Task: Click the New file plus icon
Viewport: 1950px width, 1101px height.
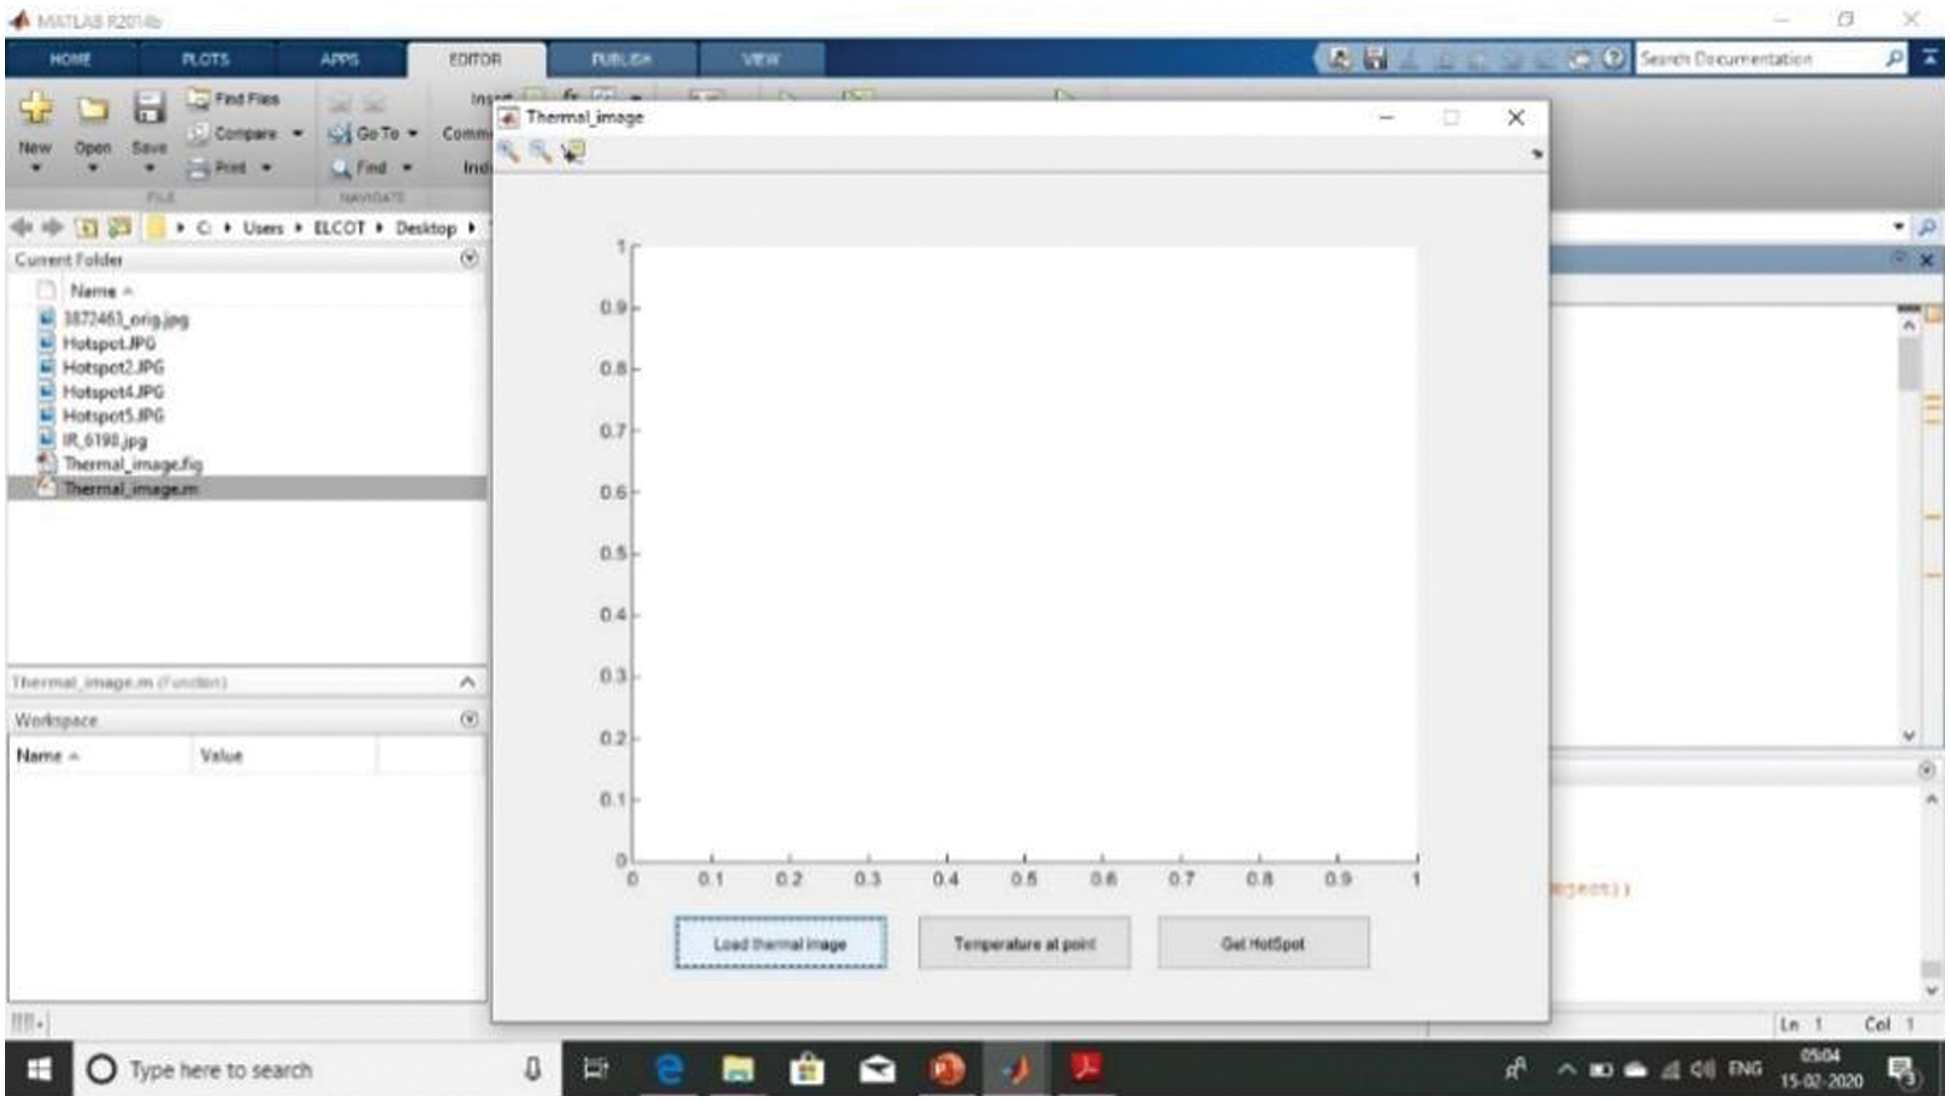Action: click(36, 108)
